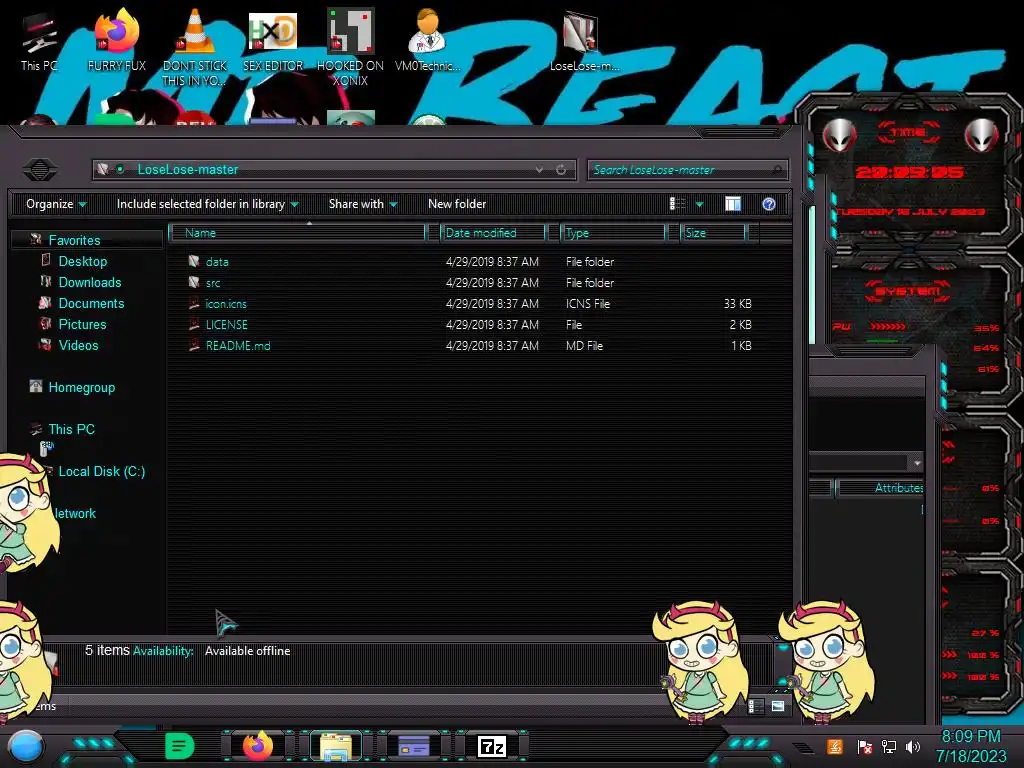Click the New folder button
The image size is (1024, 768).
[457, 204]
